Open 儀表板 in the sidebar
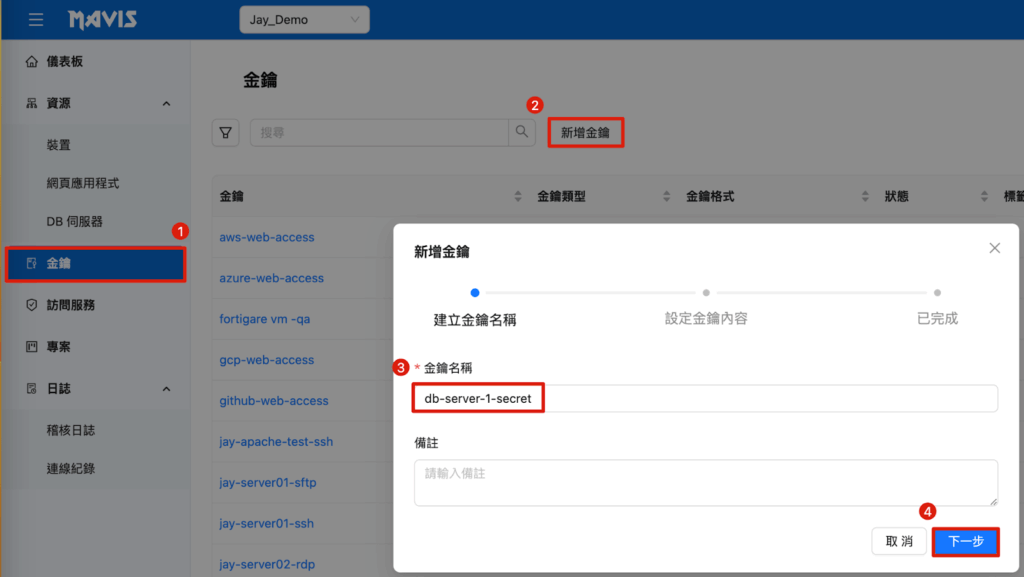1024x577 pixels. 64,62
